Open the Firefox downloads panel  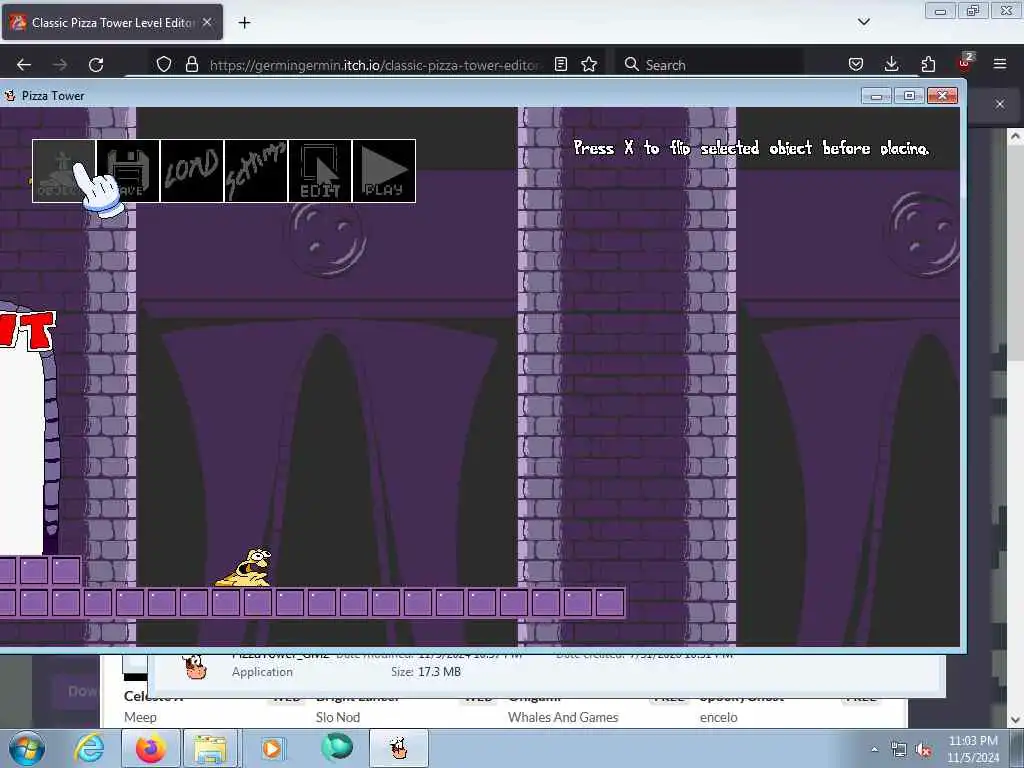point(891,64)
